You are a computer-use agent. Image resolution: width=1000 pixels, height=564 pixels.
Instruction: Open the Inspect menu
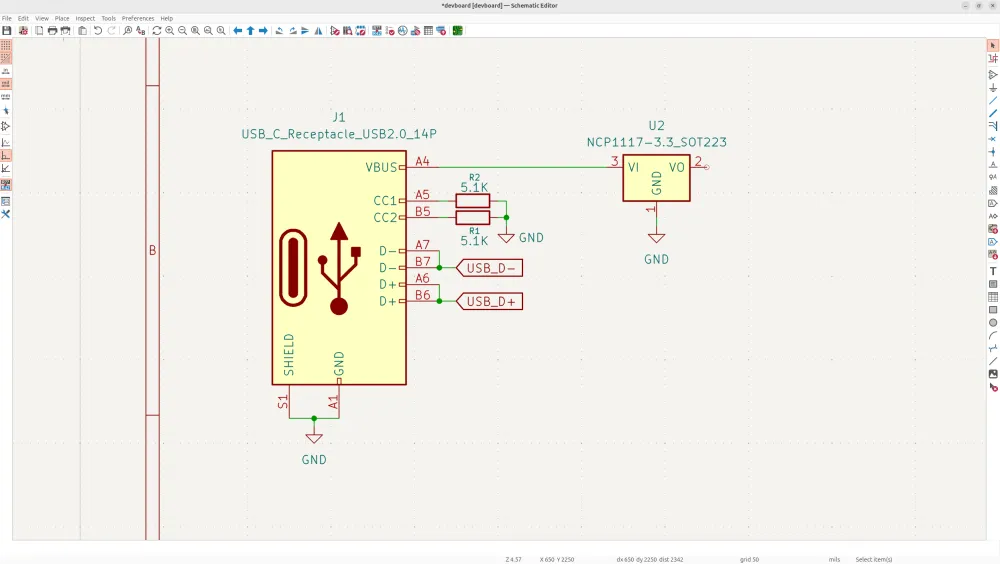point(85,18)
